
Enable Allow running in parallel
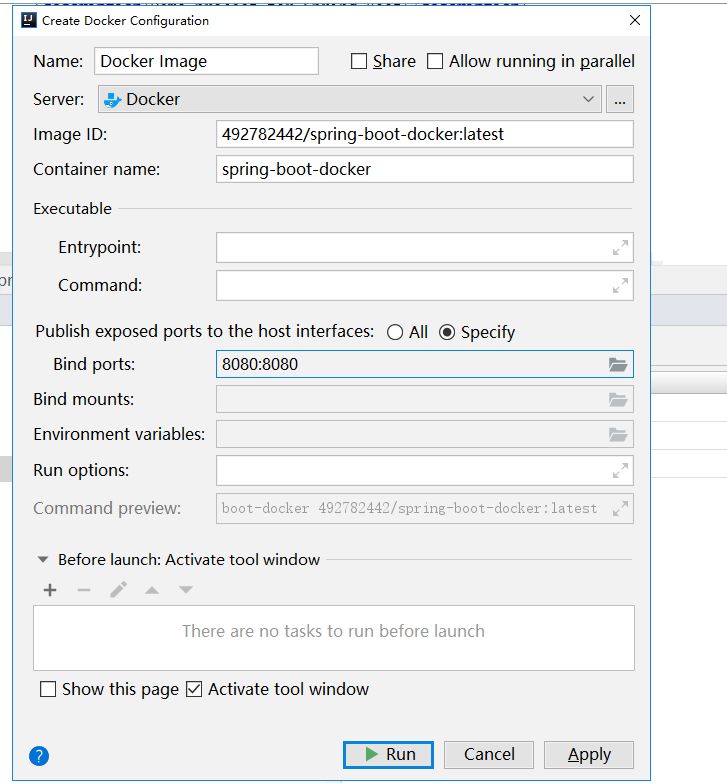[435, 61]
